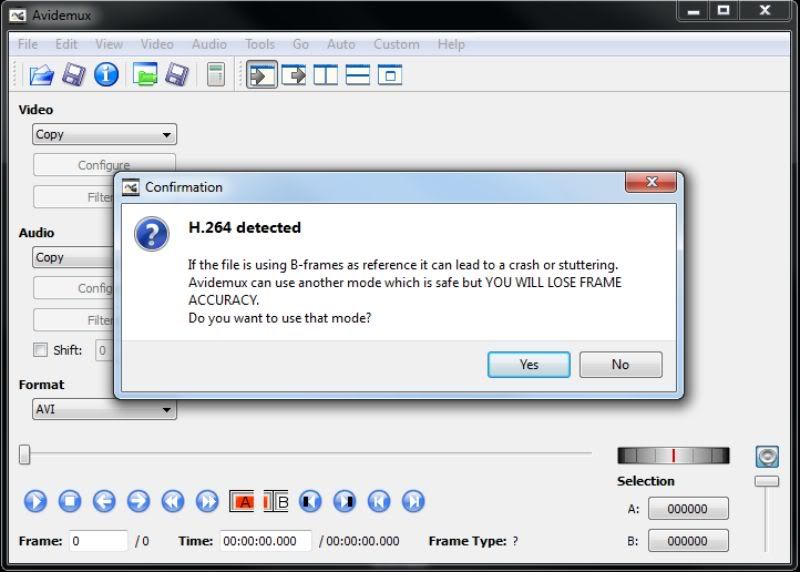Open the Calculator toolbar icon

[216, 75]
